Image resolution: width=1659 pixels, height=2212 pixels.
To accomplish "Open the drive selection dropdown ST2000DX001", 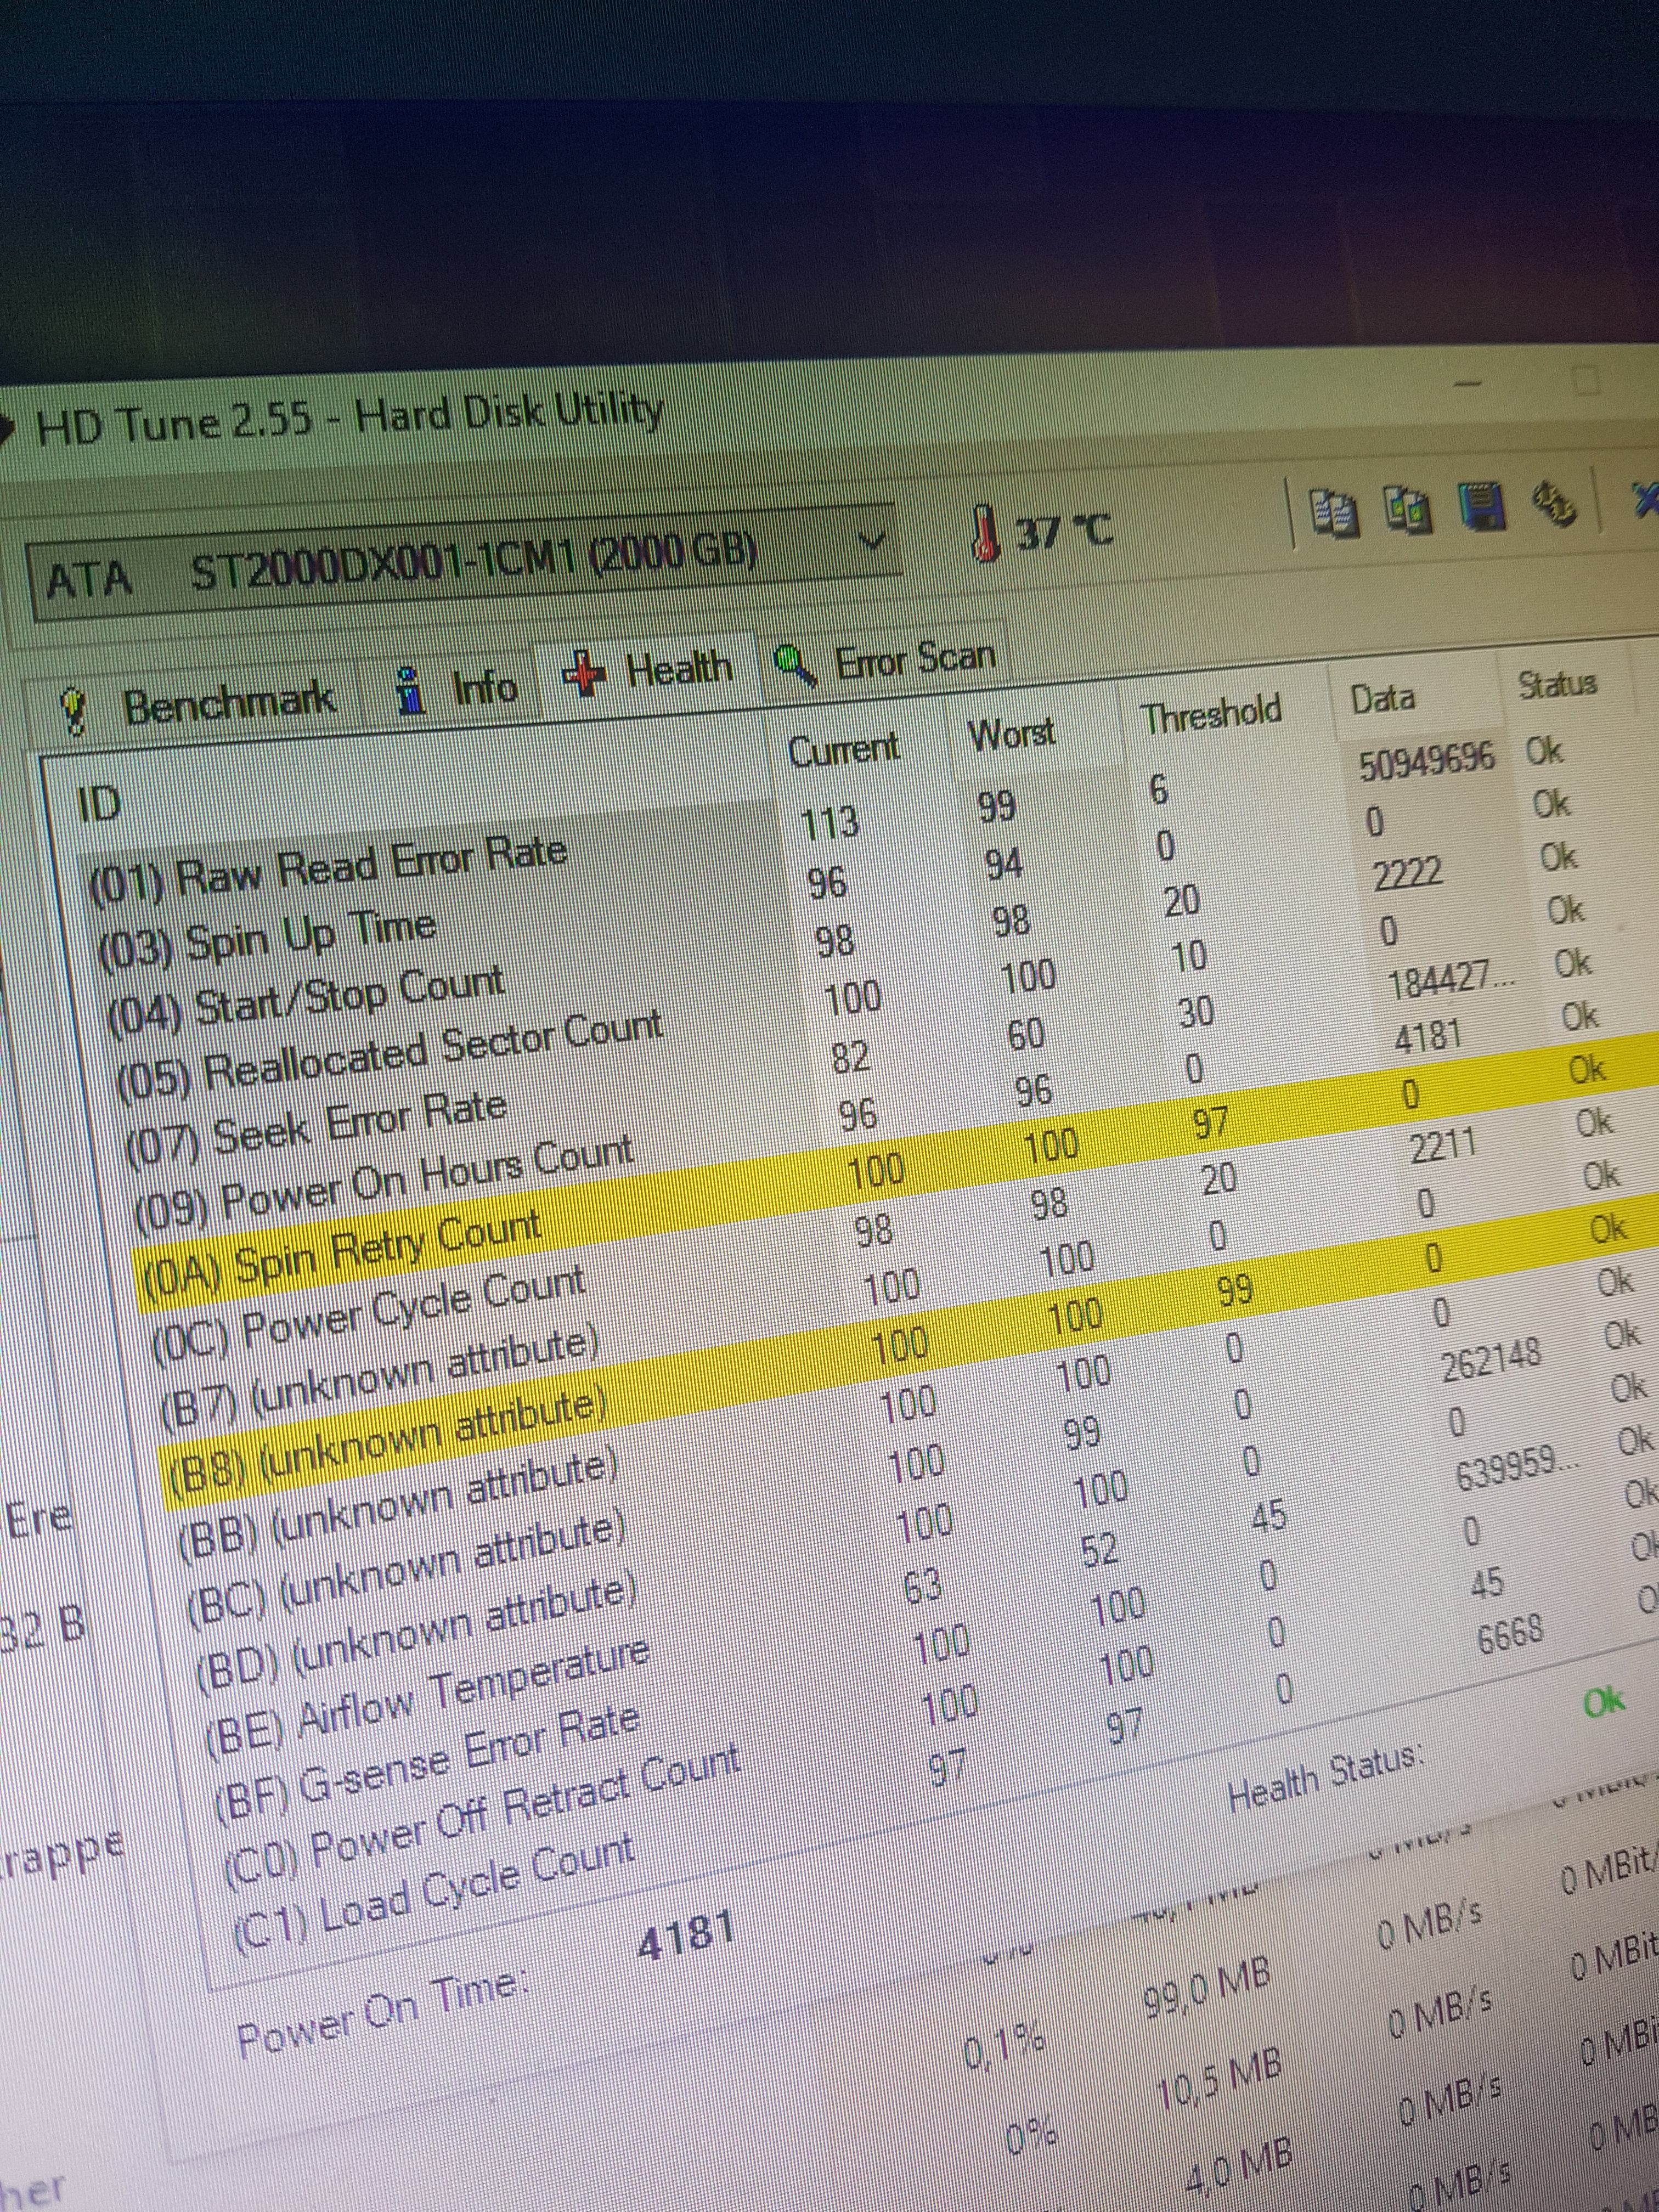I will [466, 563].
